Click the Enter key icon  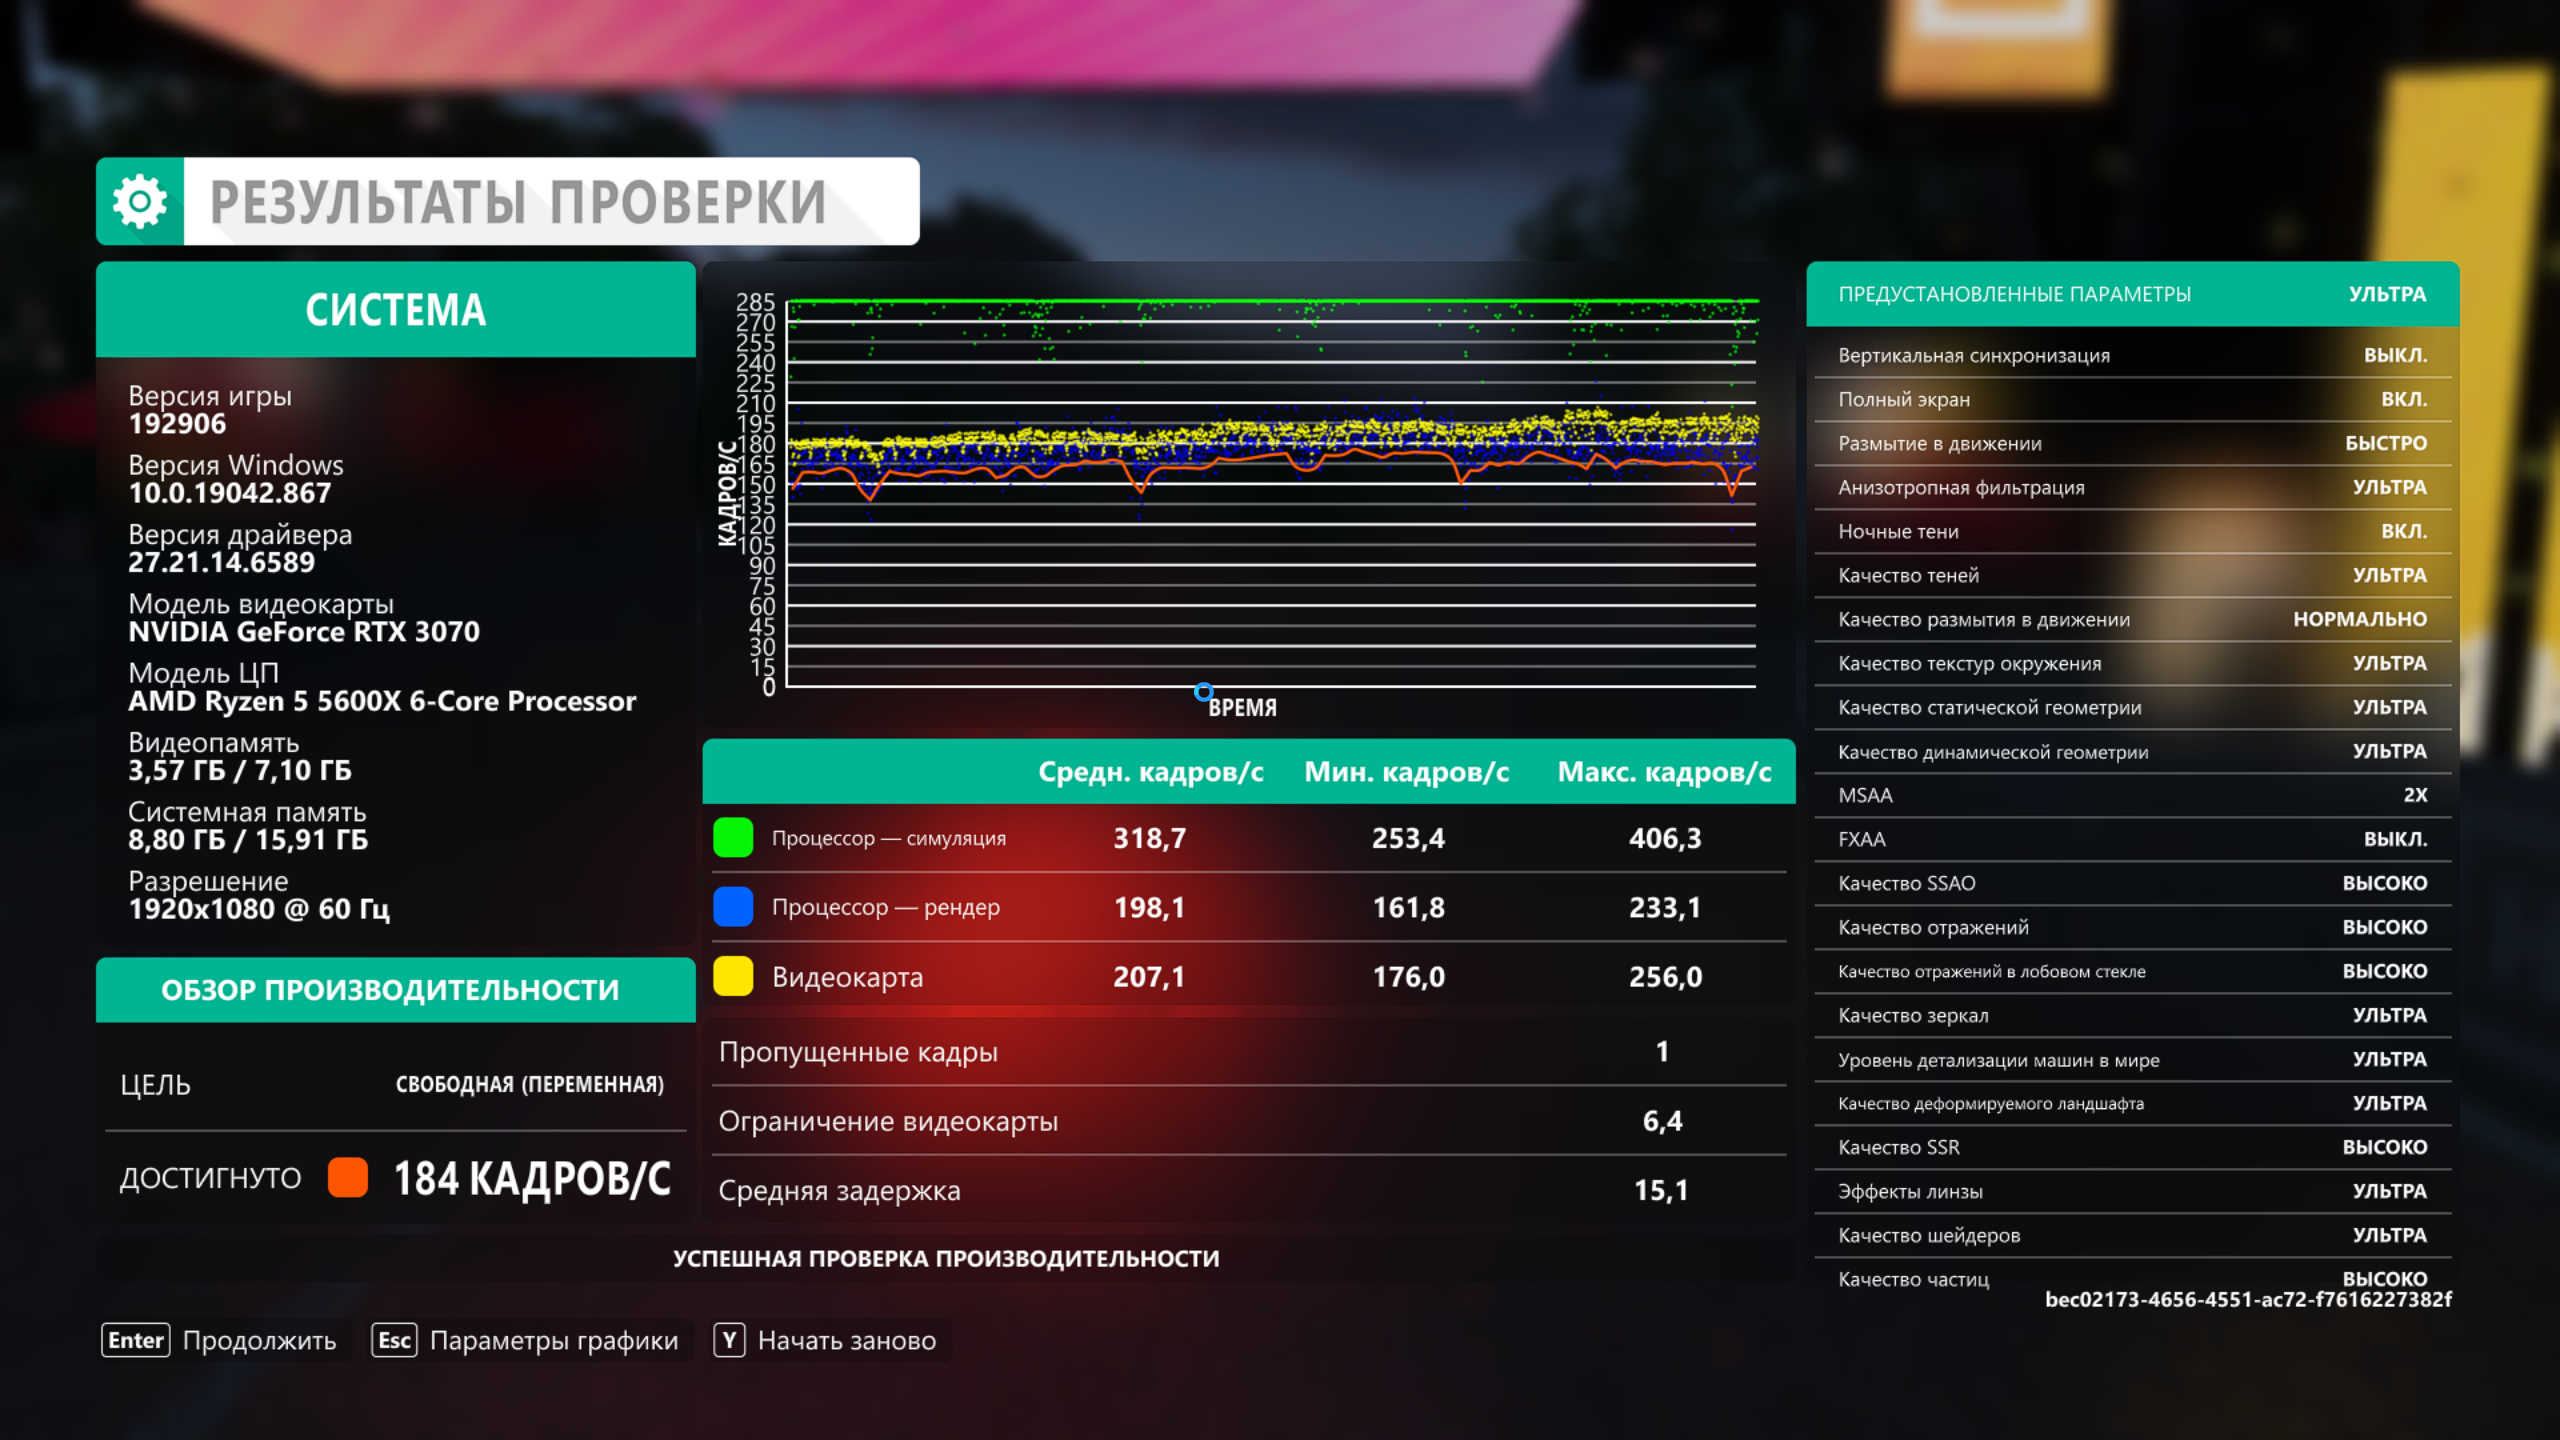pyautogui.click(x=136, y=1340)
